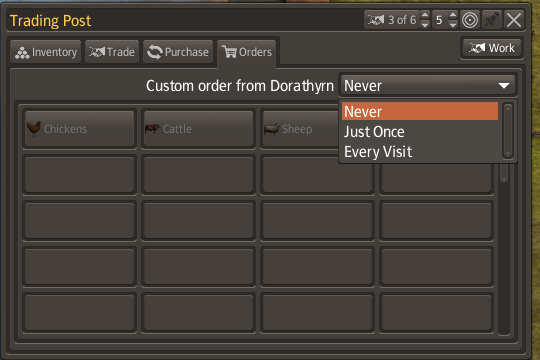
Task: Open the custom order frequency dropdown
Action: 427,85
